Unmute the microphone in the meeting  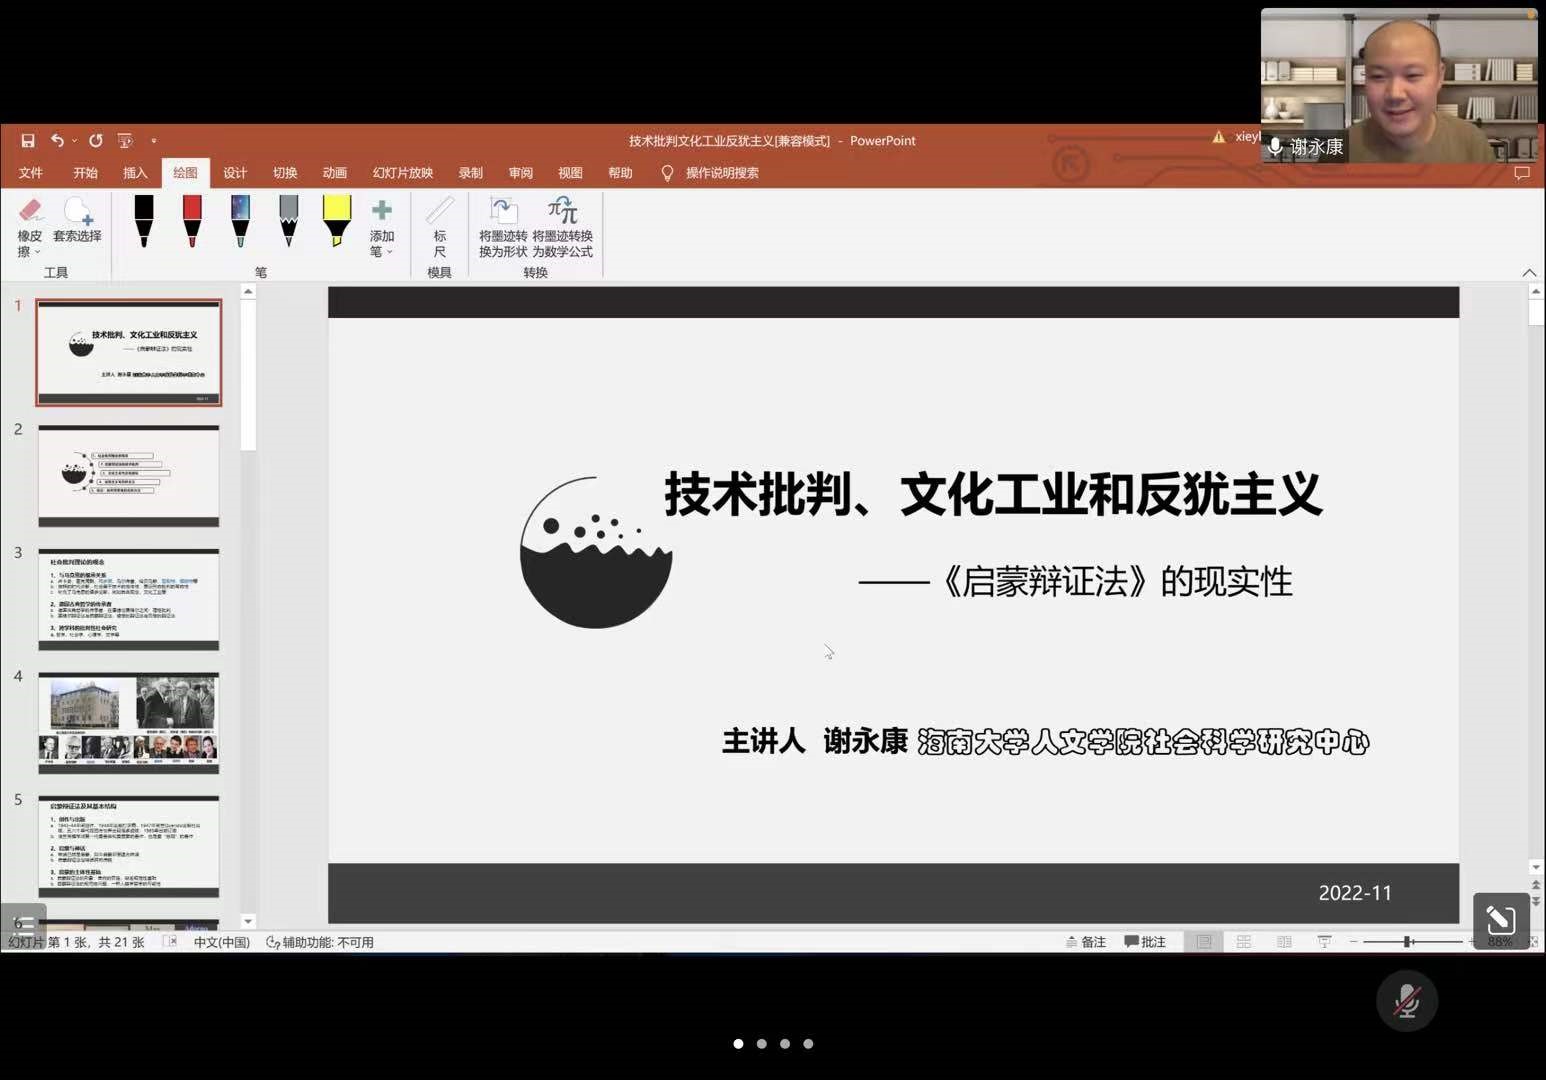(1406, 1001)
